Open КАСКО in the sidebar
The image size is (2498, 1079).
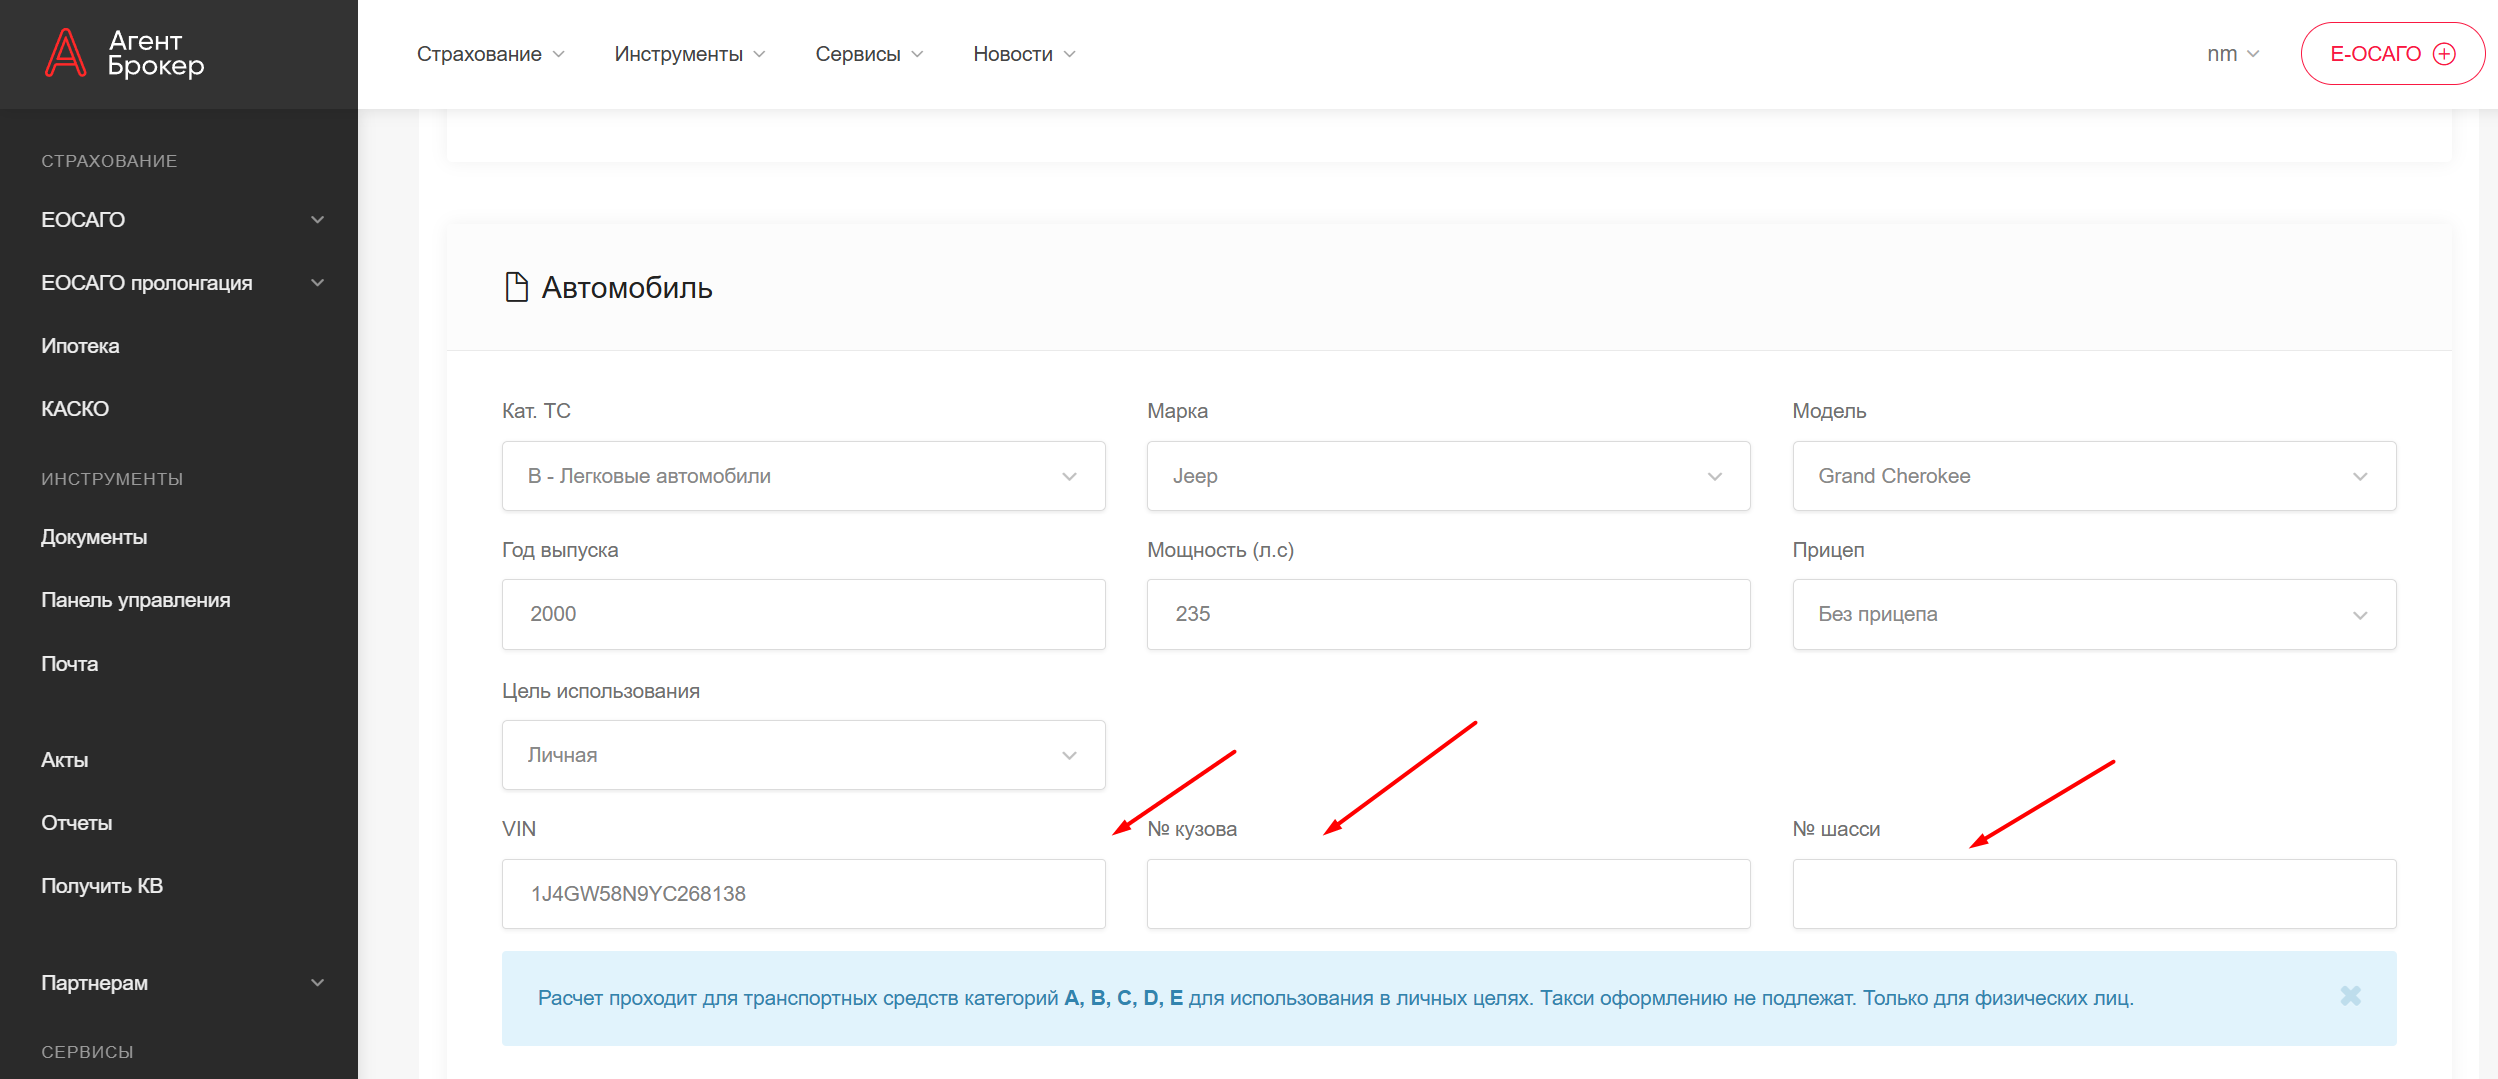pyautogui.click(x=75, y=409)
